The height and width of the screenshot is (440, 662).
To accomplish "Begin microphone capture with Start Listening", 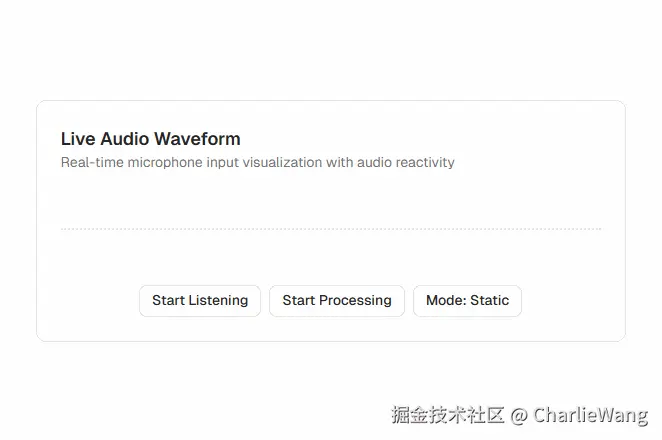I will pos(200,301).
